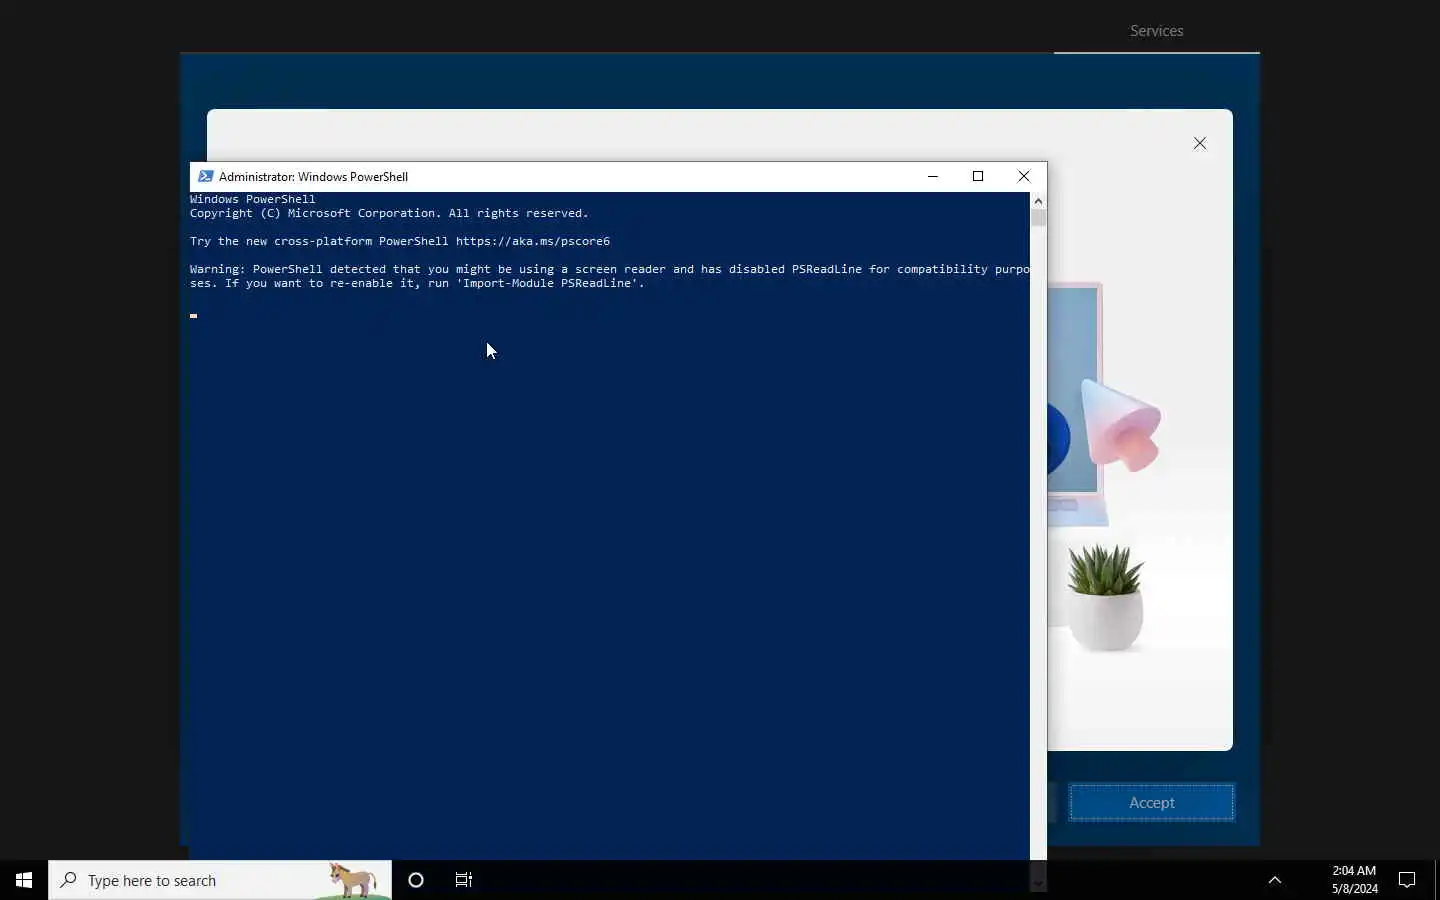The image size is (1440, 900).
Task: Click the https://aka.ms/pscore6 text in PowerShell
Action: (x=533, y=241)
